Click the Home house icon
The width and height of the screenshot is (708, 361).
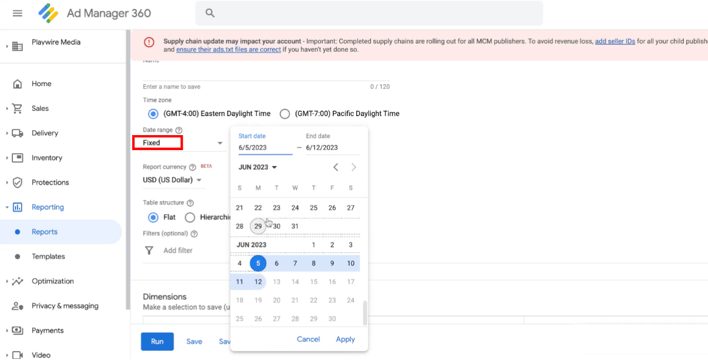(17, 83)
